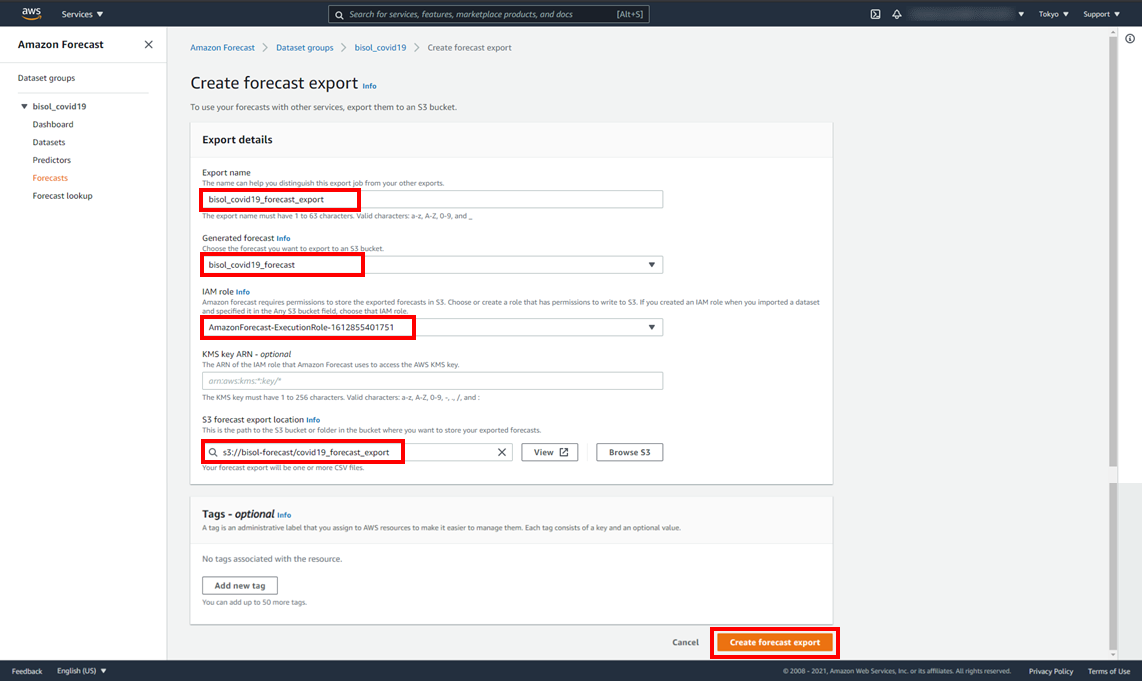Clear the S3 export location field
This screenshot has width=1142, height=681.
point(502,452)
